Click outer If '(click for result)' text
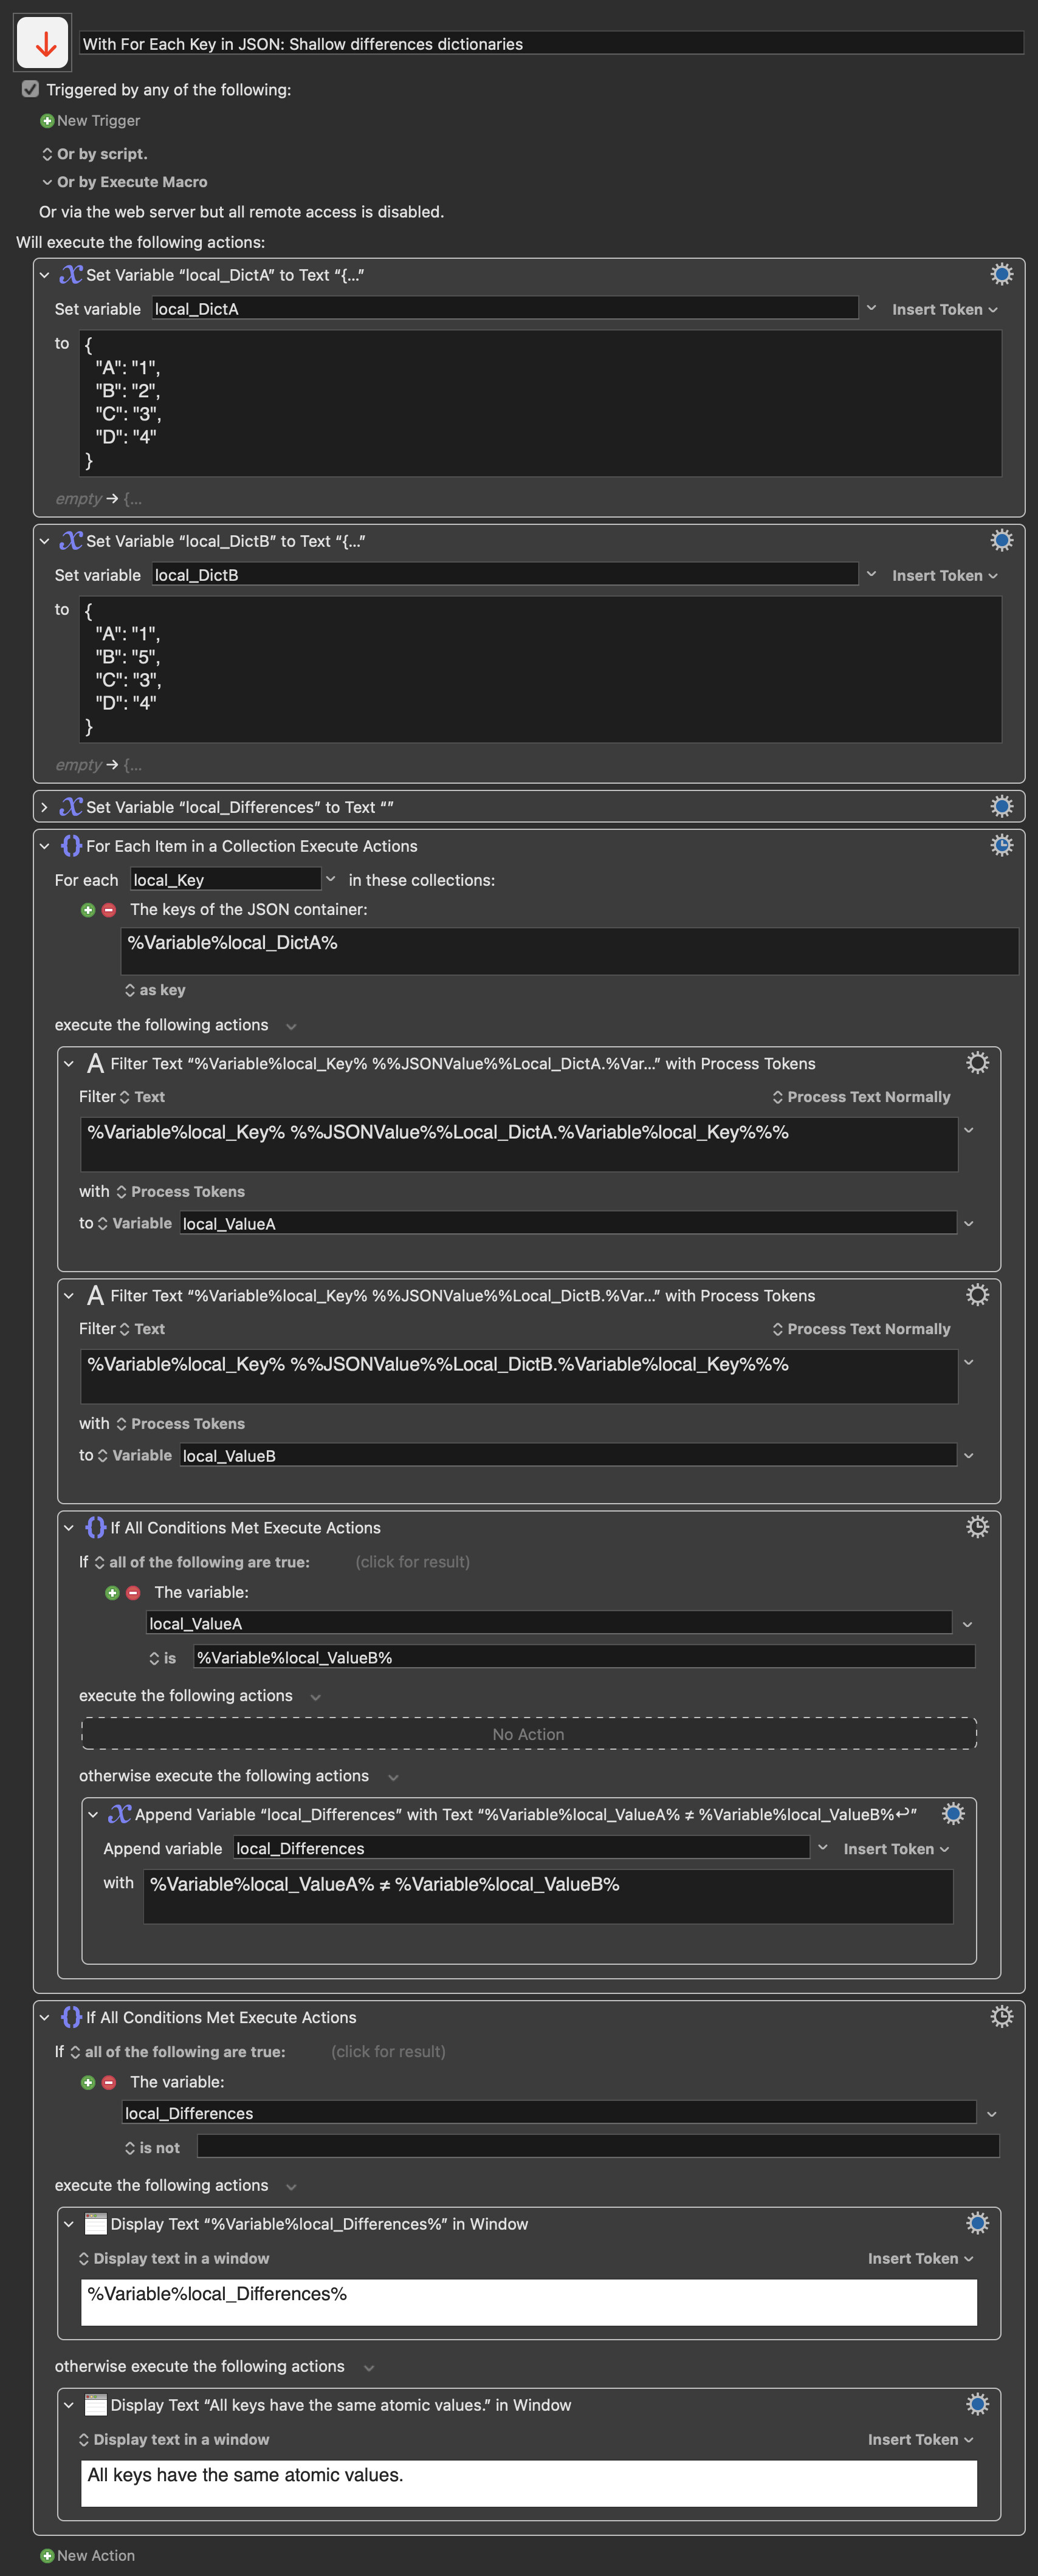 388,2052
